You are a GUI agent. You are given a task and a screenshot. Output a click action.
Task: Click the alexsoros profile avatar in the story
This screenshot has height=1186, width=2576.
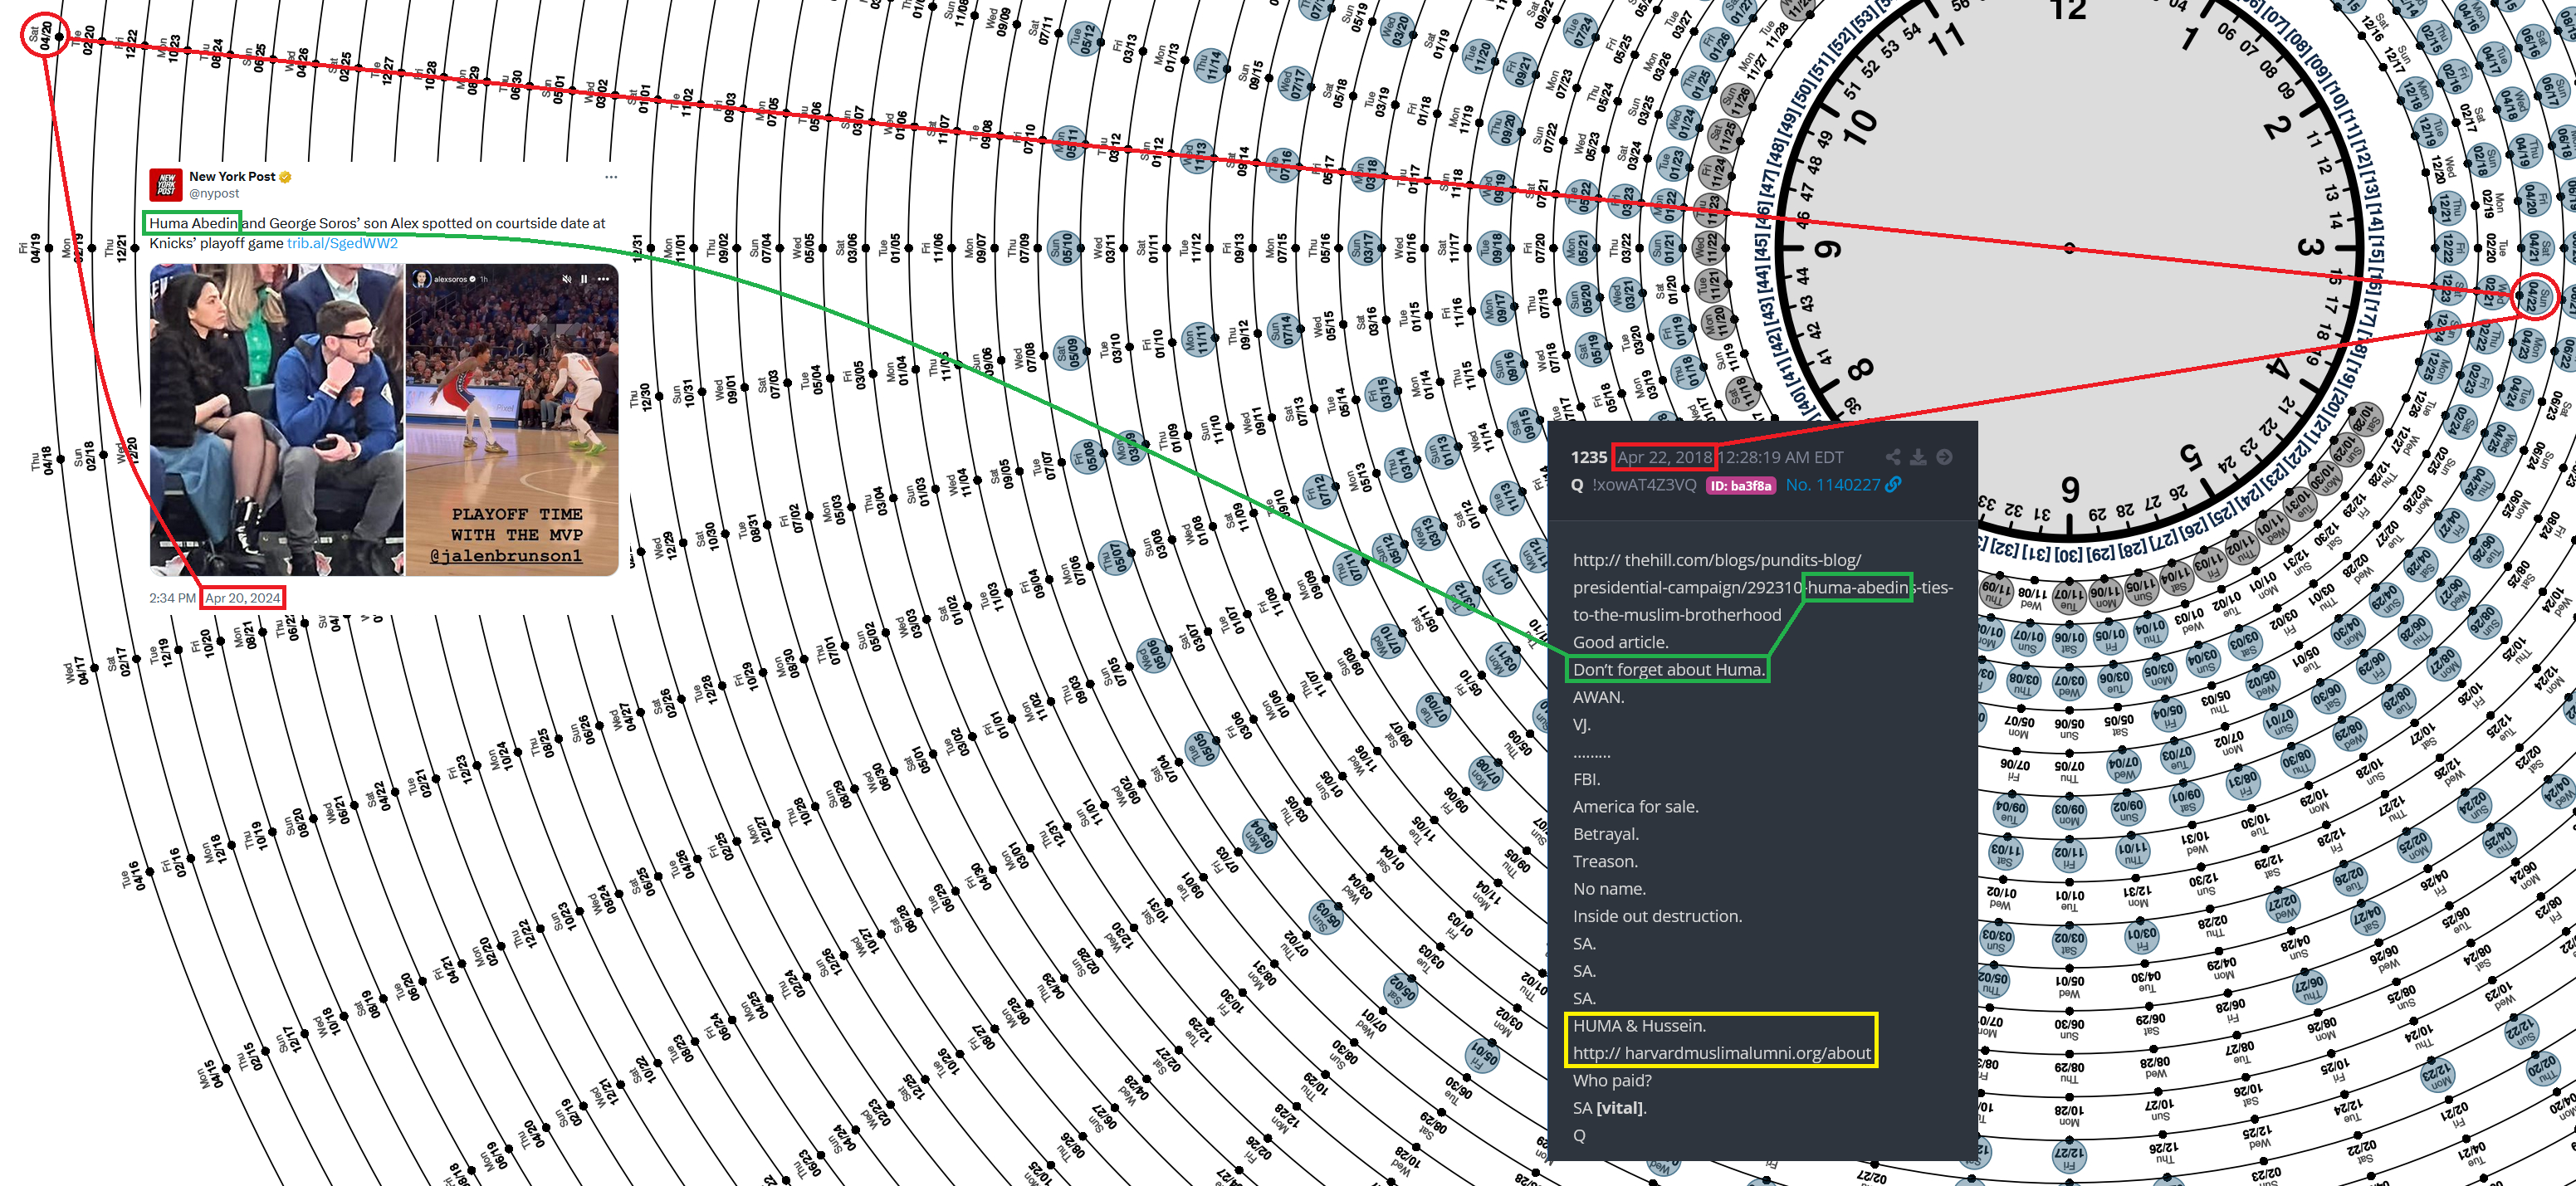(x=421, y=279)
